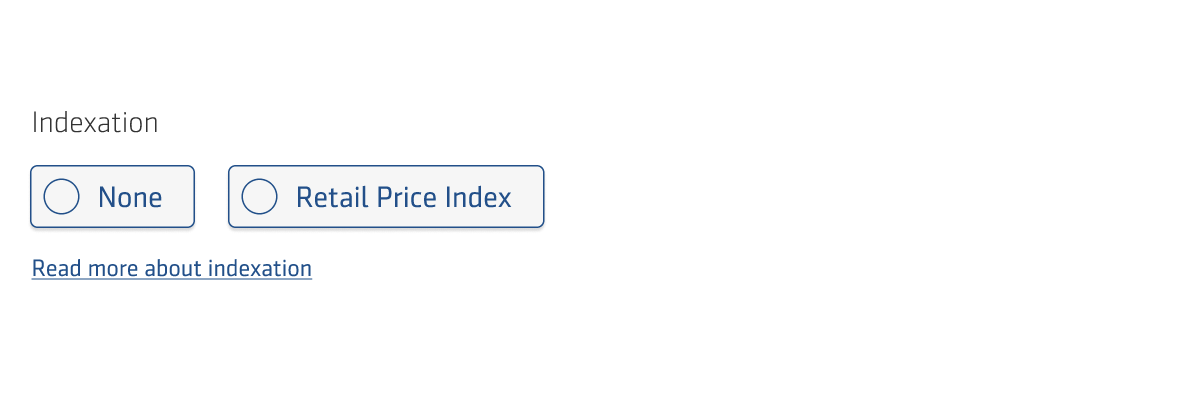Image resolution: width=1198 pixels, height=404 pixels.
Task: Click the circle beside None
Action: [x=62, y=197]
